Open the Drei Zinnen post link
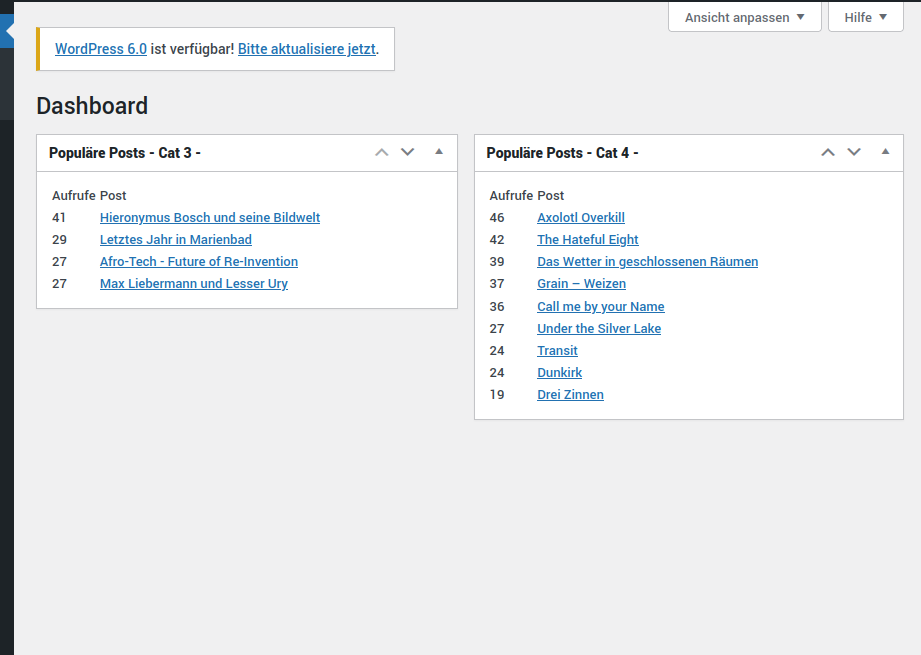Viewport: 921px width, 655px height. [570, 395]
